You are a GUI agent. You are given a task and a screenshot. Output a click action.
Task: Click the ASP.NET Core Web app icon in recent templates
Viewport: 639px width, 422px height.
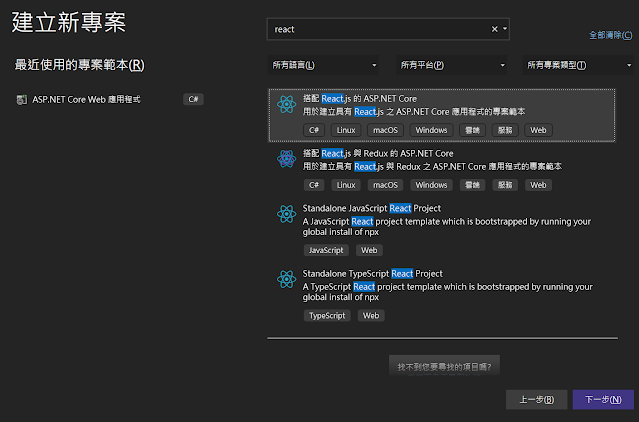(21, 99)
